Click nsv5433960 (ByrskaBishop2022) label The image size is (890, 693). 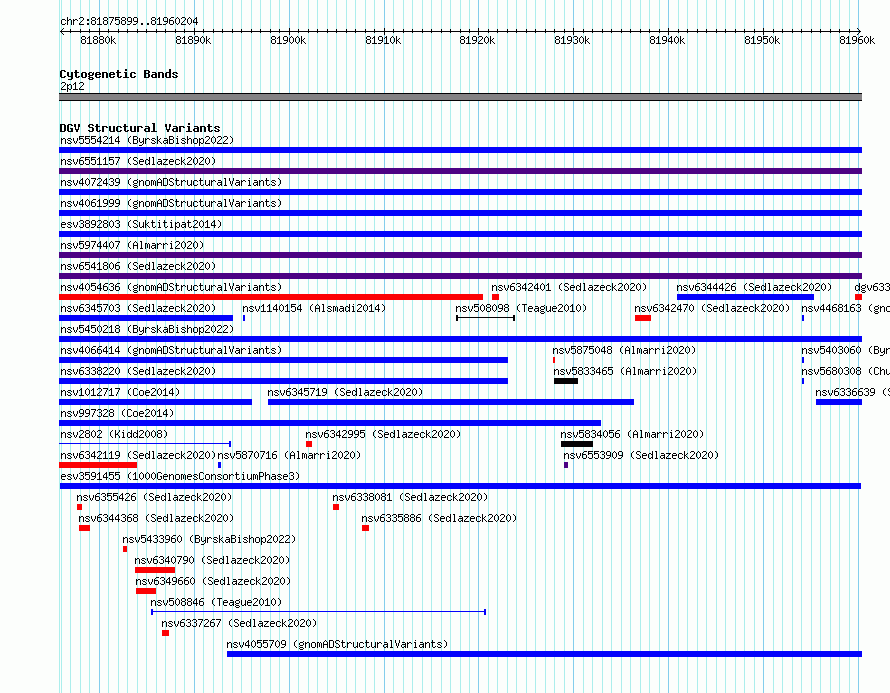(x=209, y=539)
